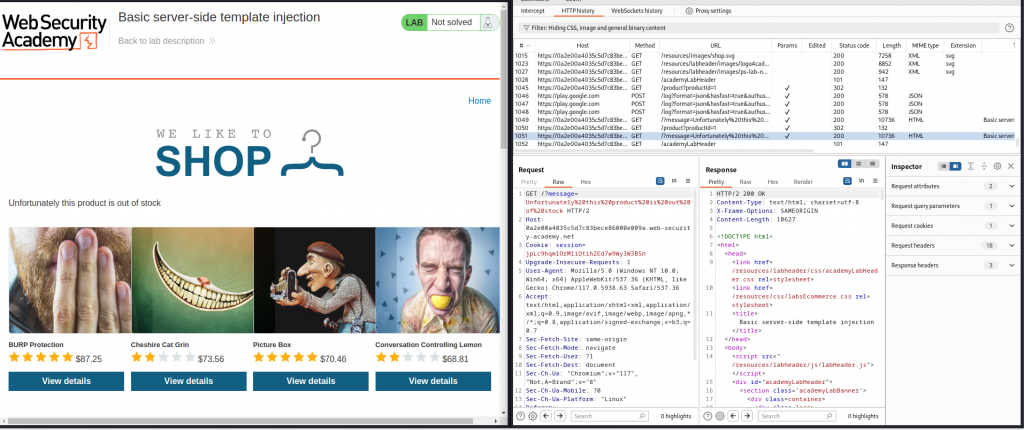The height and width of the screenshot is (430, 1024).
Task: Click the Response pane help icon at bottom
Action: (707, 416)
